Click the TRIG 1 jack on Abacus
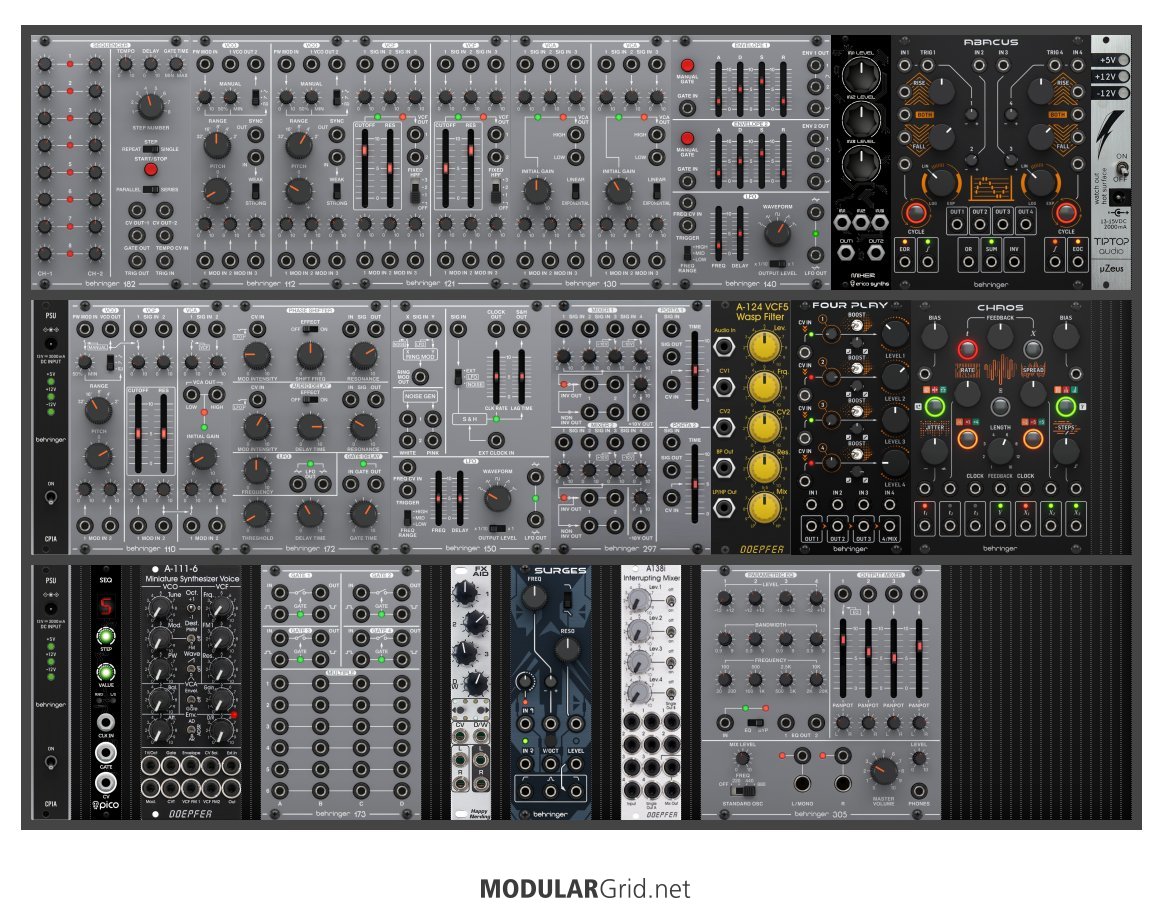Screen dimensions: 1172x910 [928, 65]
